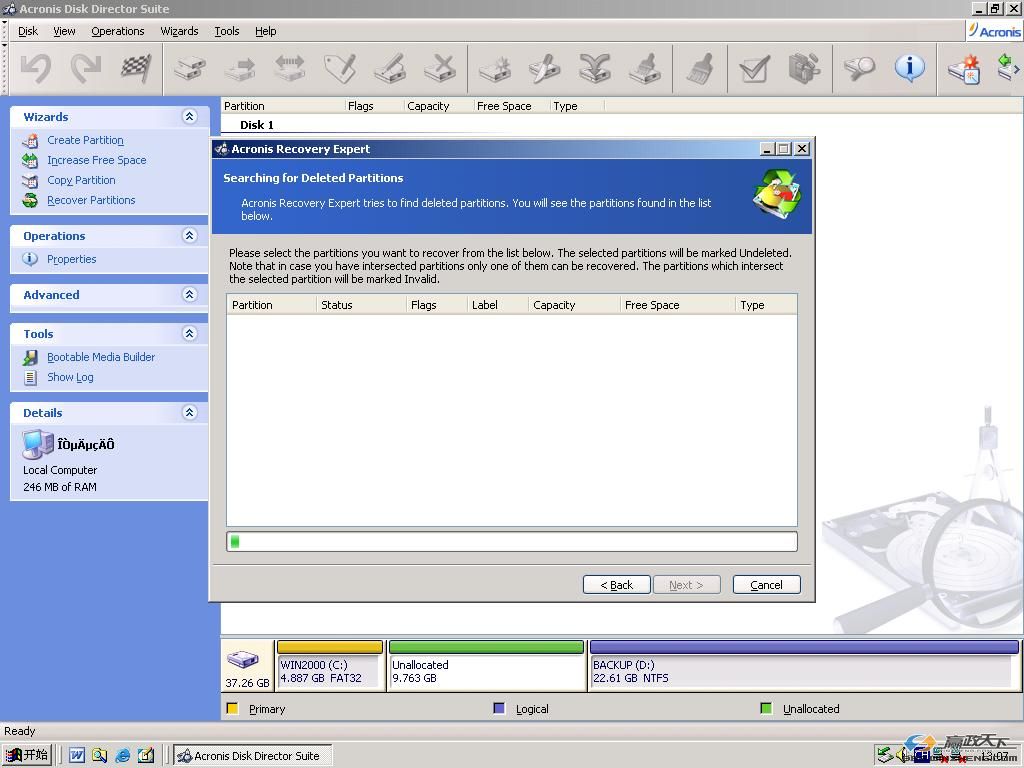Screen dimensions: 1024x768
Task: Select the BACKUP (D:) partition block
Action: point(804,665)
